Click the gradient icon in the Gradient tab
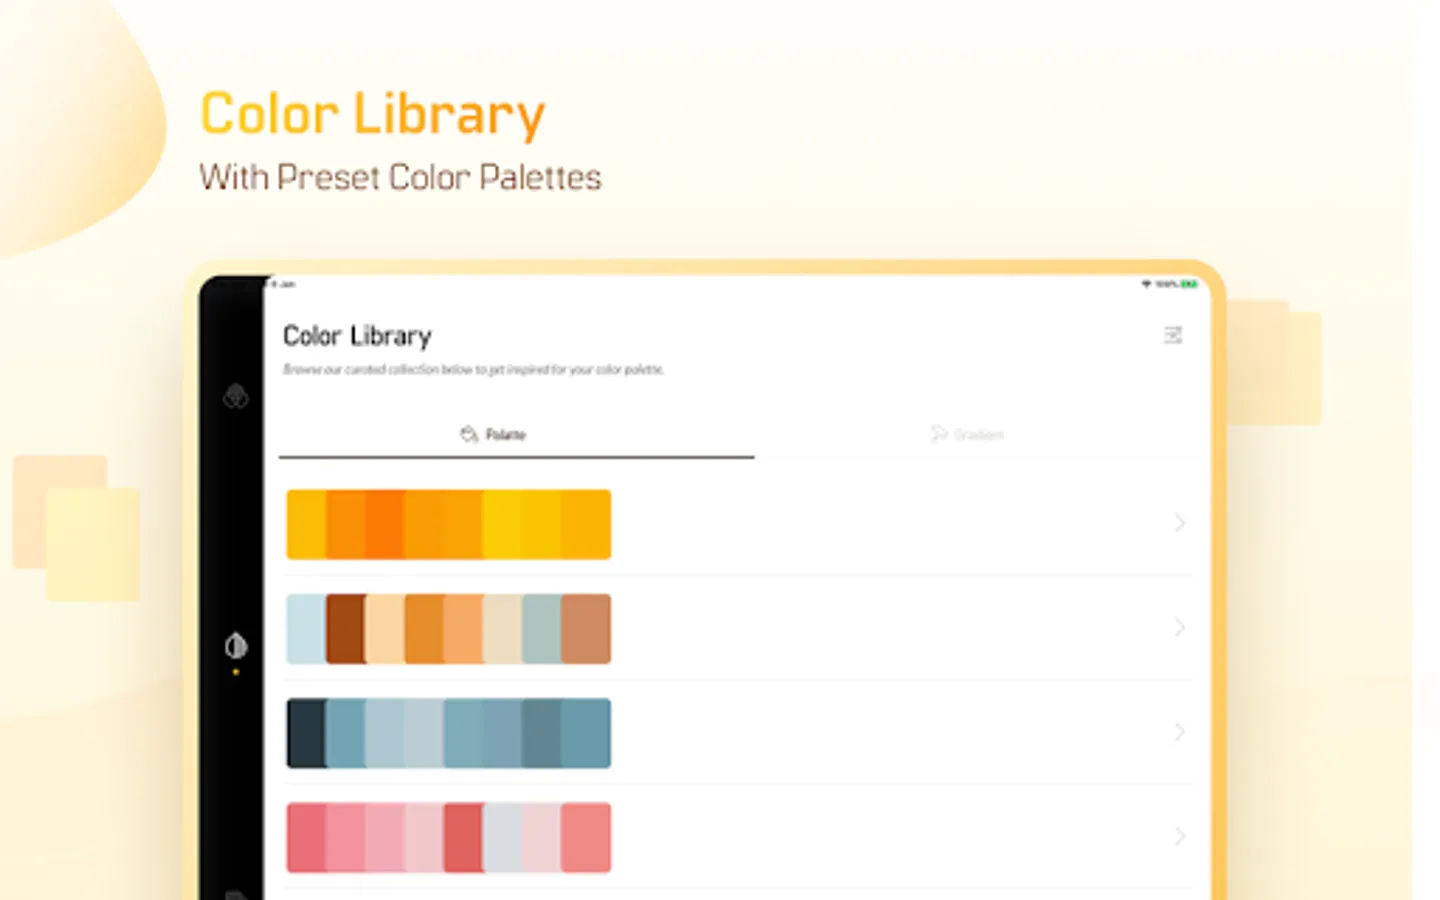Image resolution: width=1440 pixels, height=900 pixels. click(x=938, y=434)
